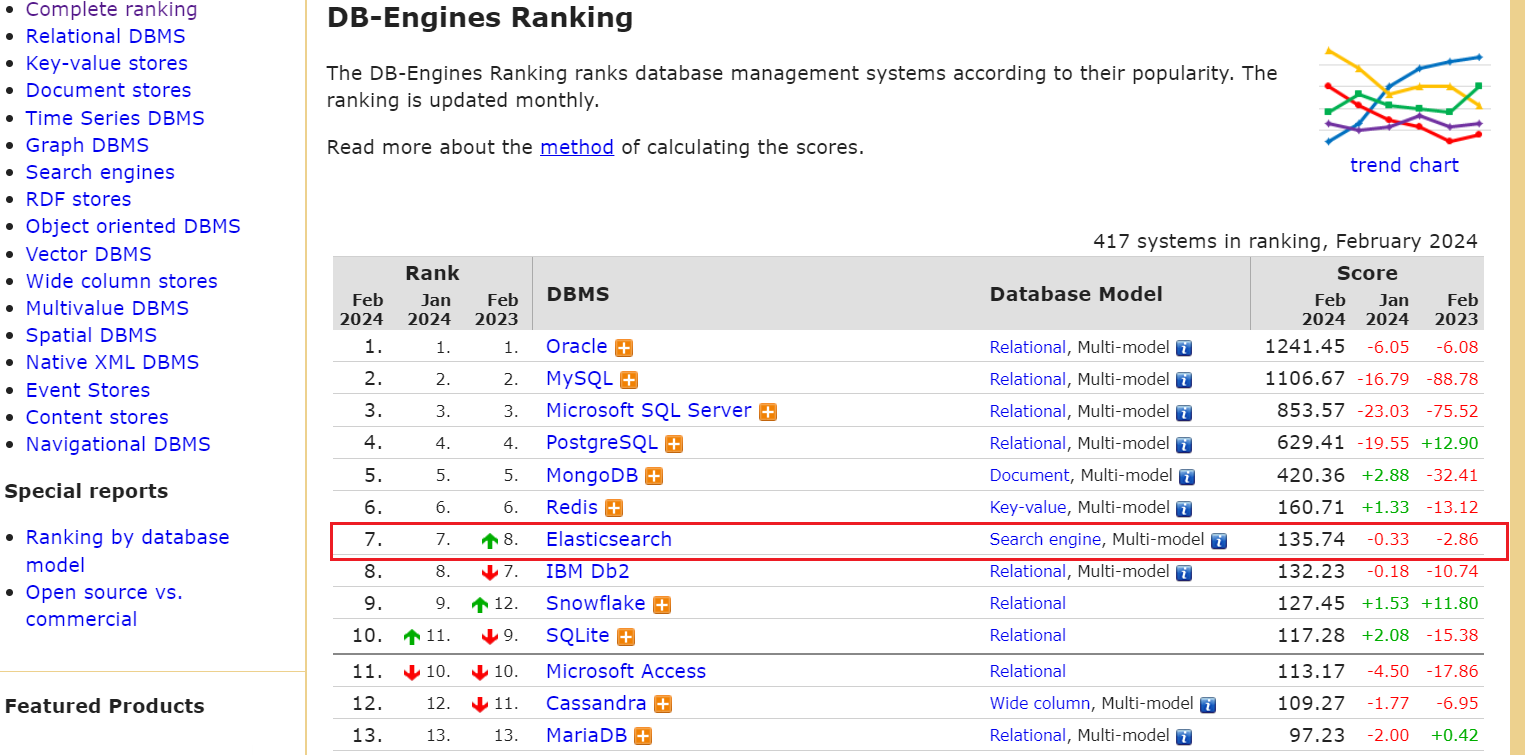Open the MariaDB DBMS link
1525x755 pixels.
click(586, 735)
